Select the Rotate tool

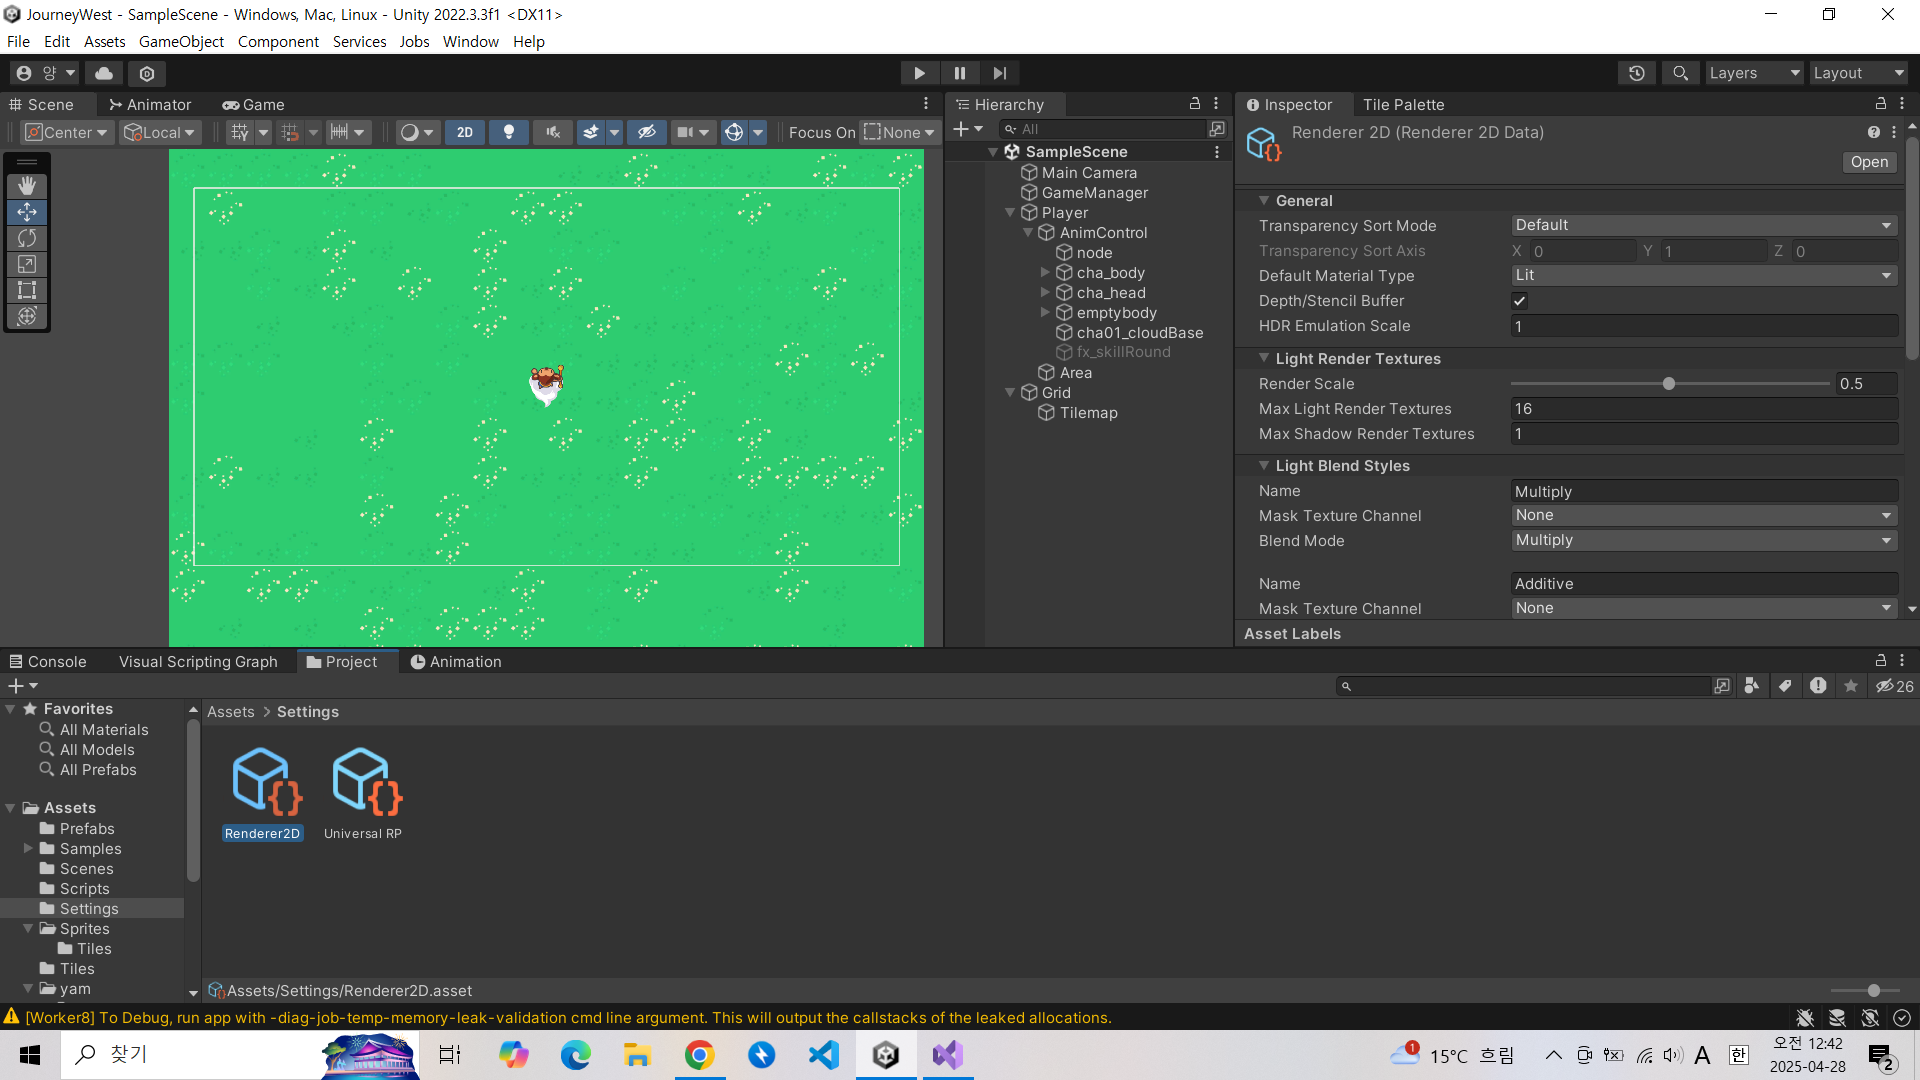pos(27,238)
